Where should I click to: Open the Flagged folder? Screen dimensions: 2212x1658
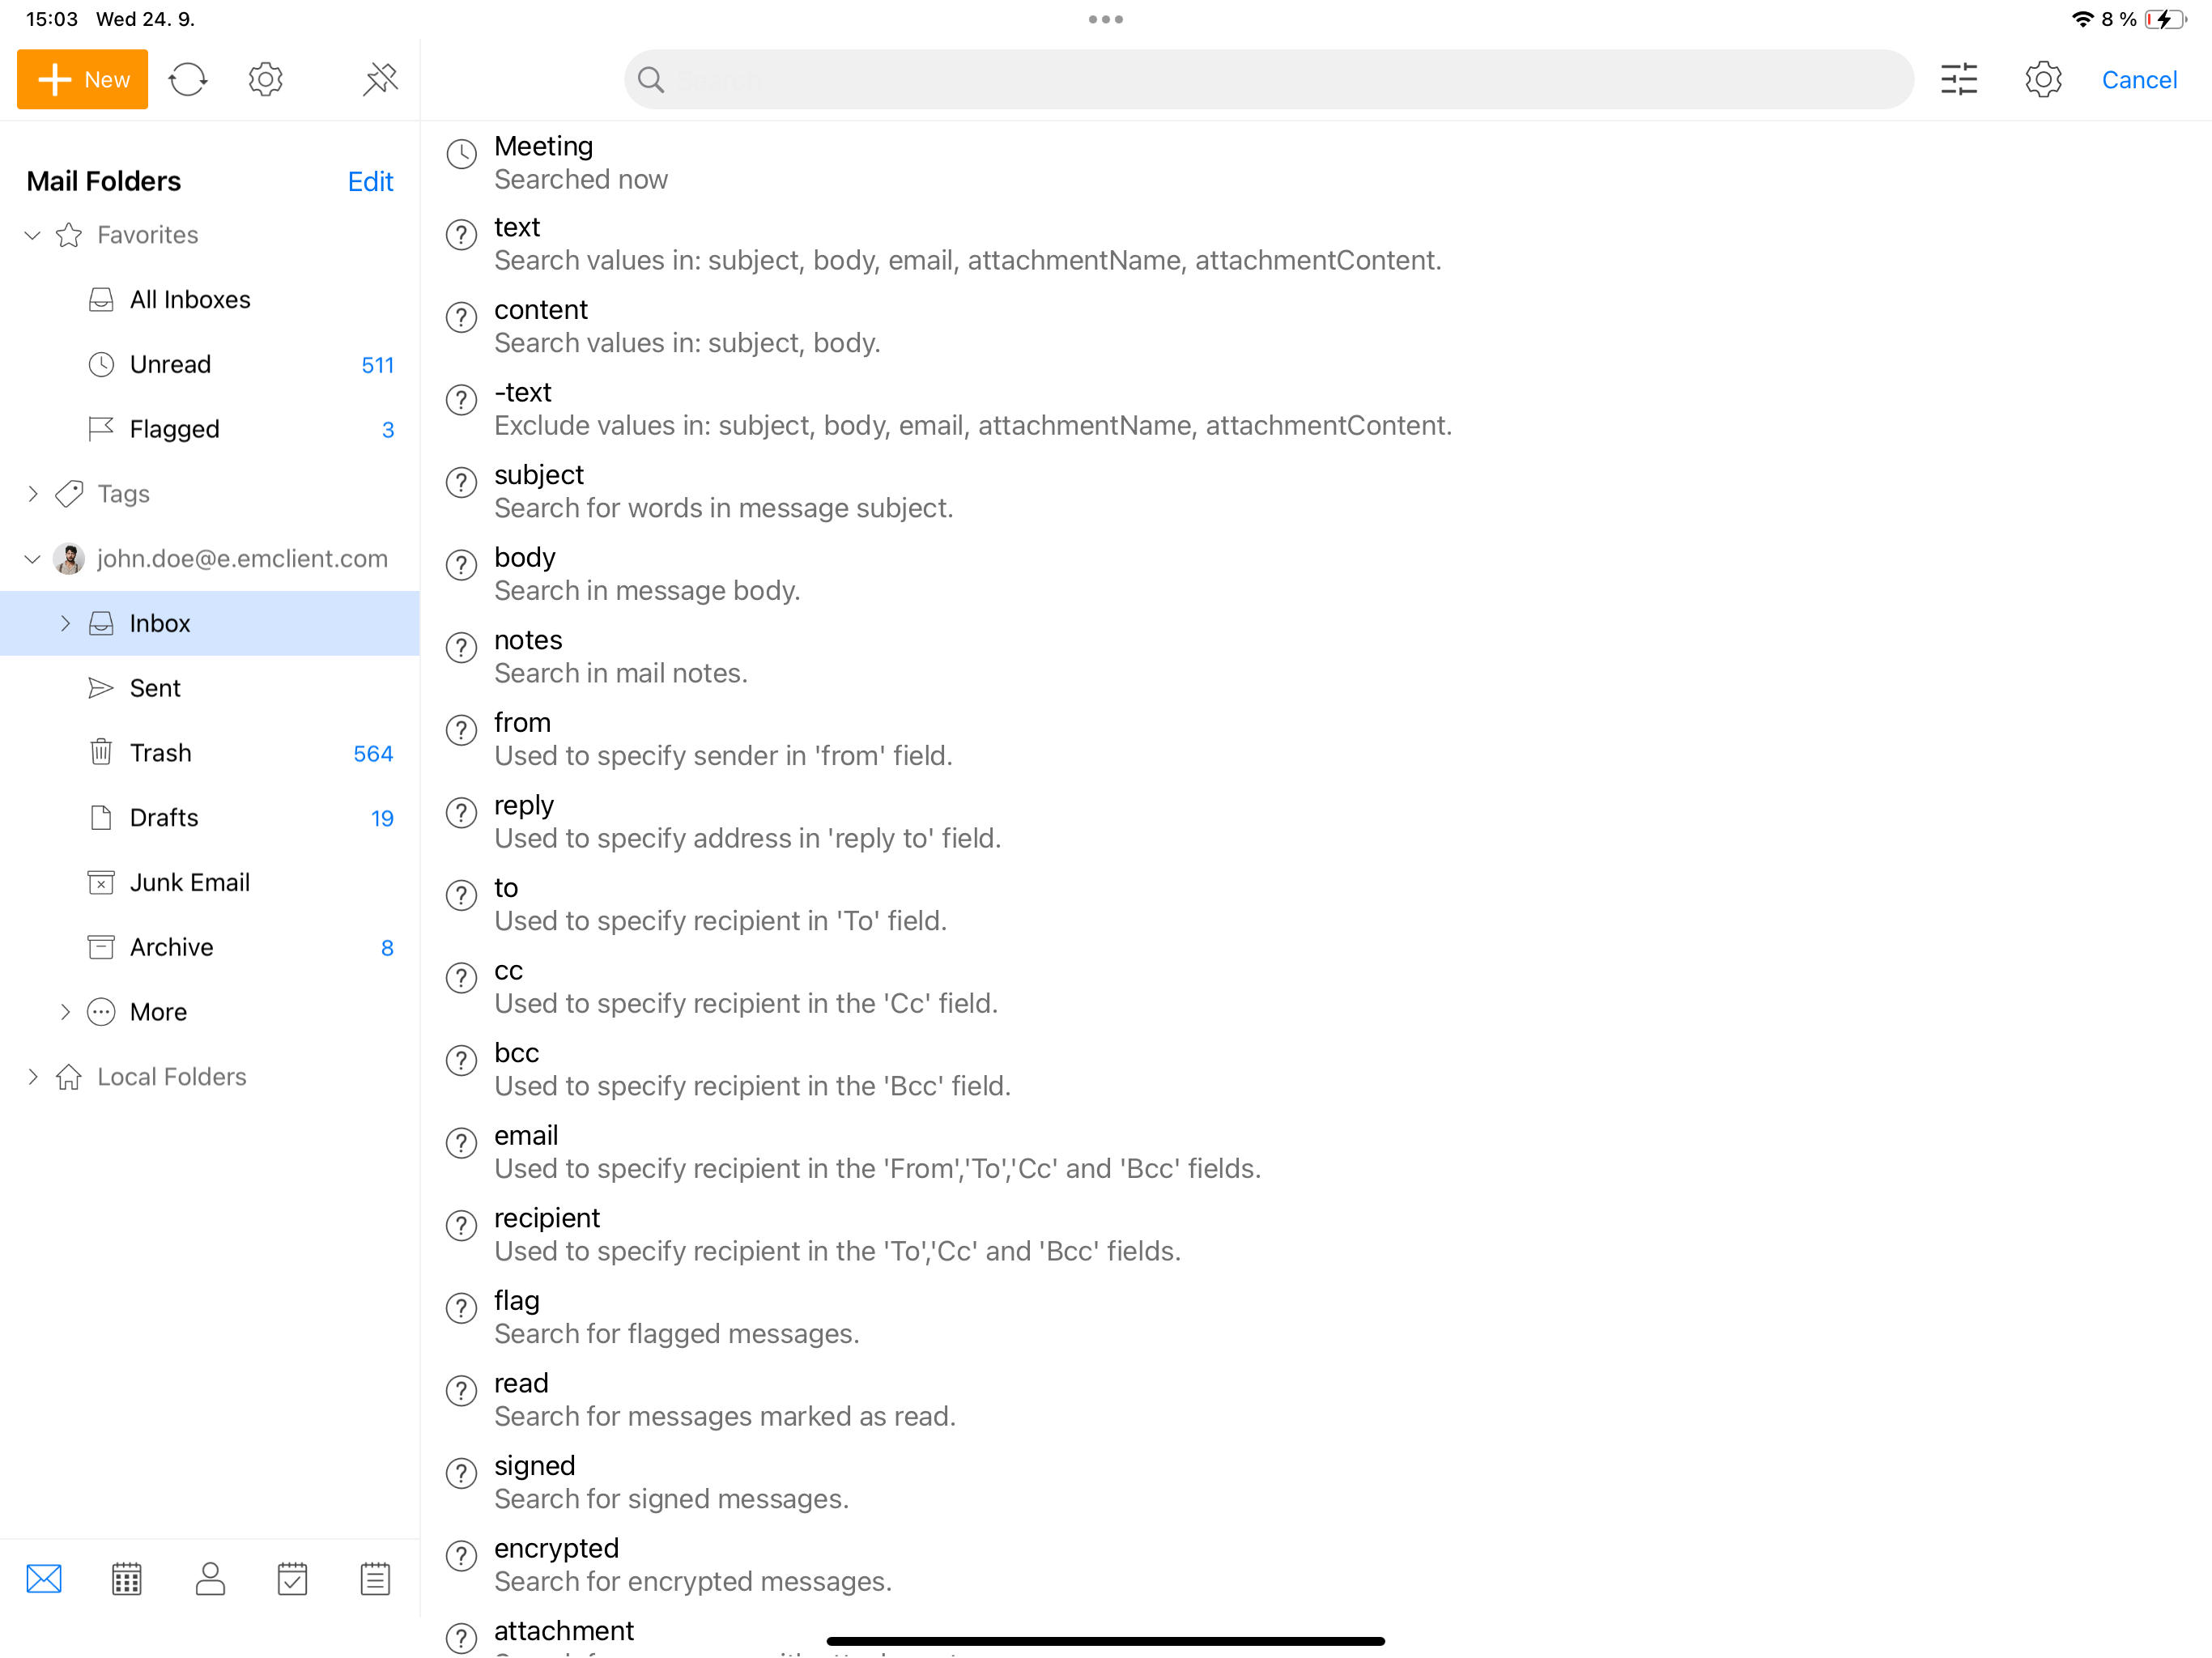[x=210, y=429]
